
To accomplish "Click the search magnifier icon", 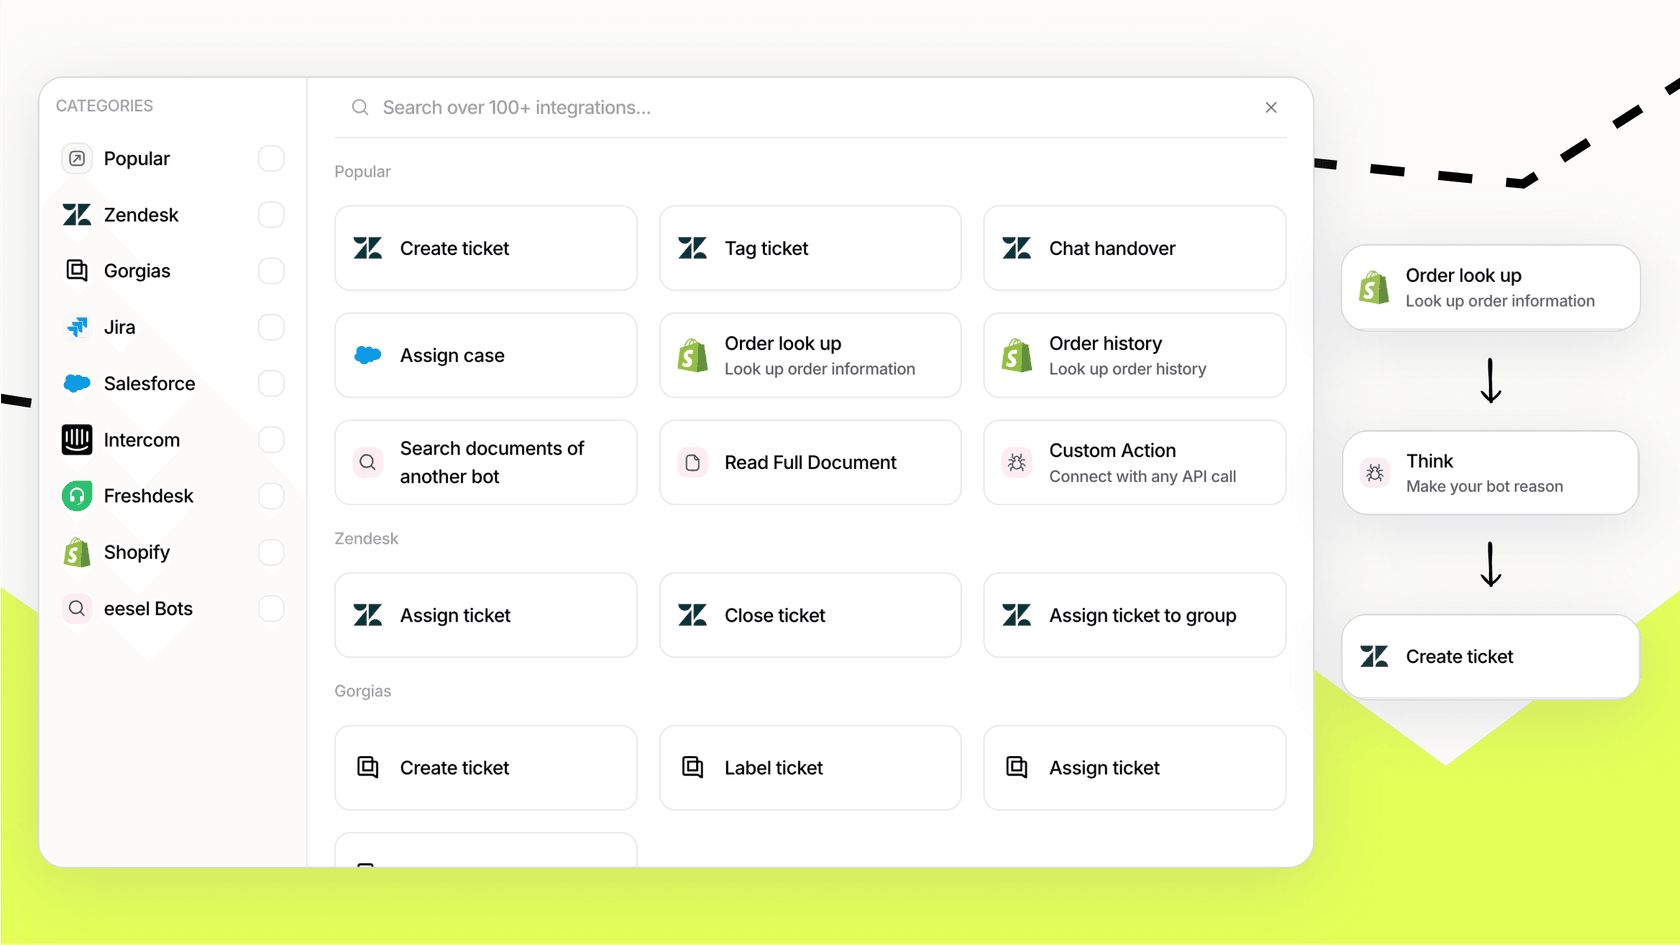I will click(360, 108).
